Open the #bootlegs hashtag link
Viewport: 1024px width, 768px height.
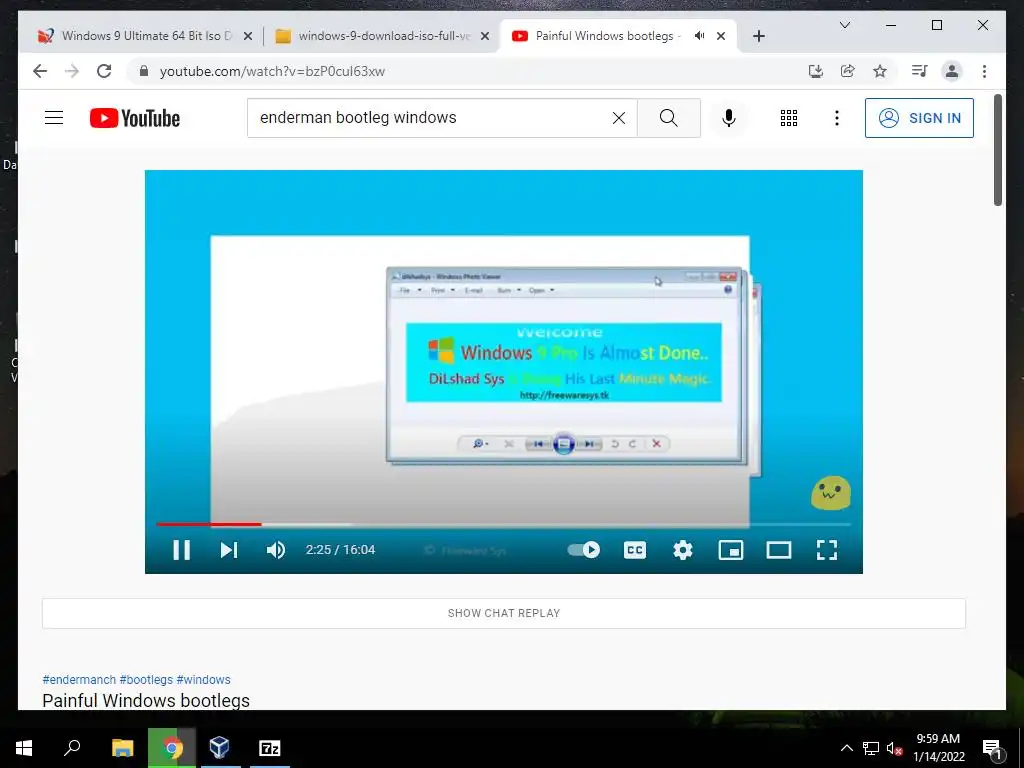click(x=146, y=680)
